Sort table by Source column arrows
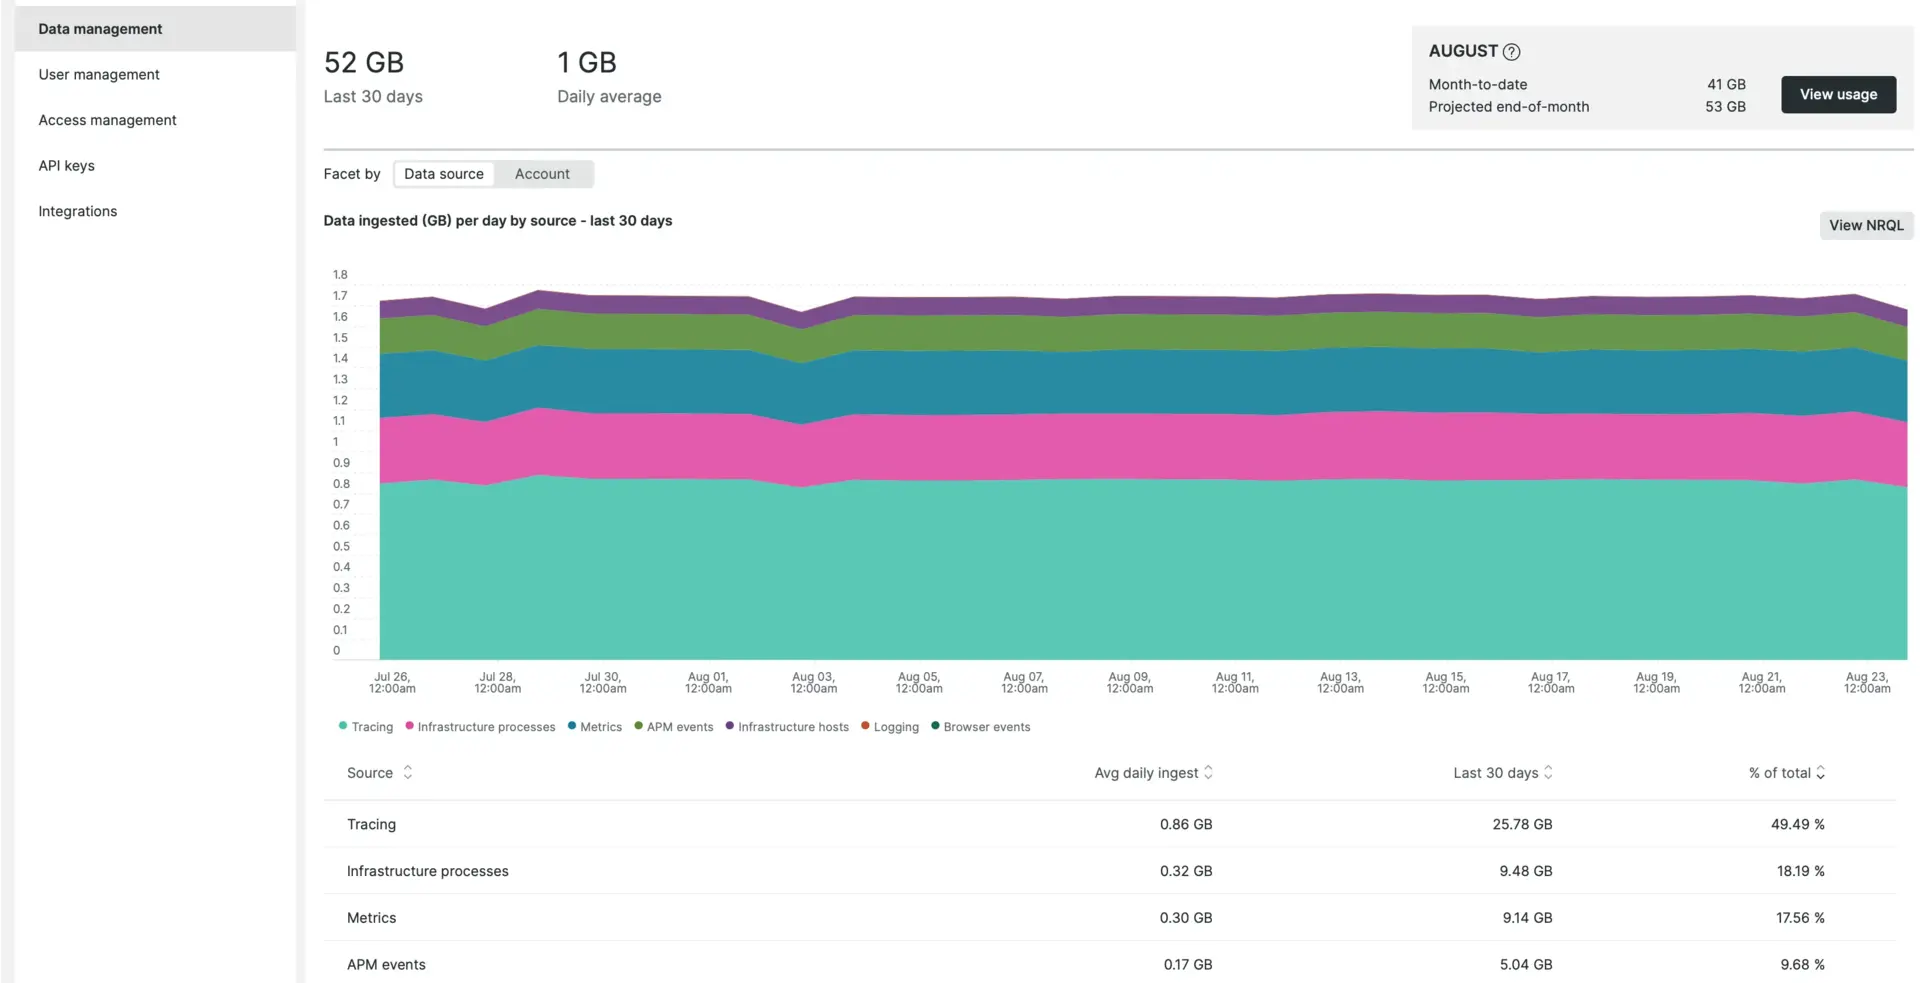 point(407,772)
